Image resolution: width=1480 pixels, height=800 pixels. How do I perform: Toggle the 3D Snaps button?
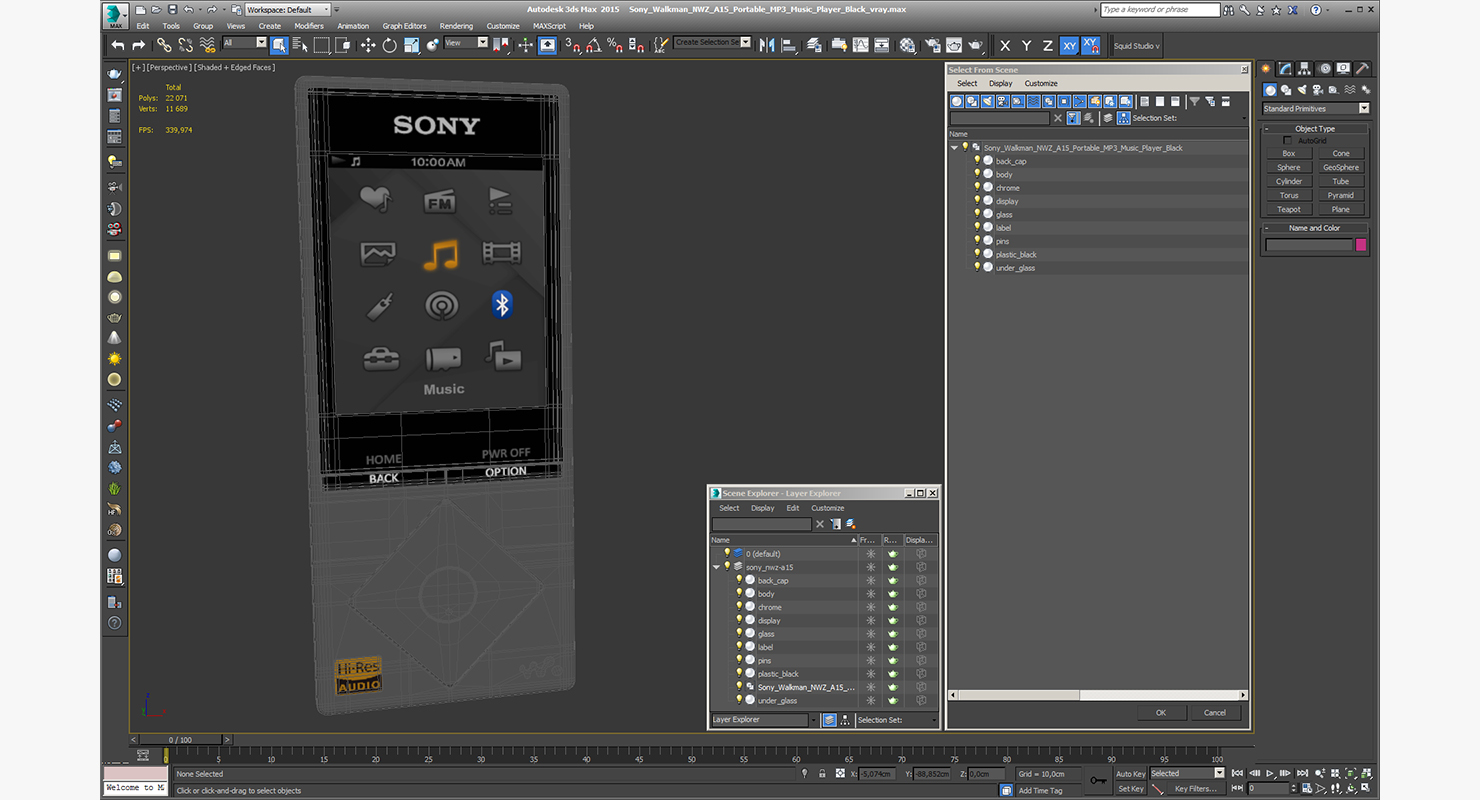[x=573, y=45]
